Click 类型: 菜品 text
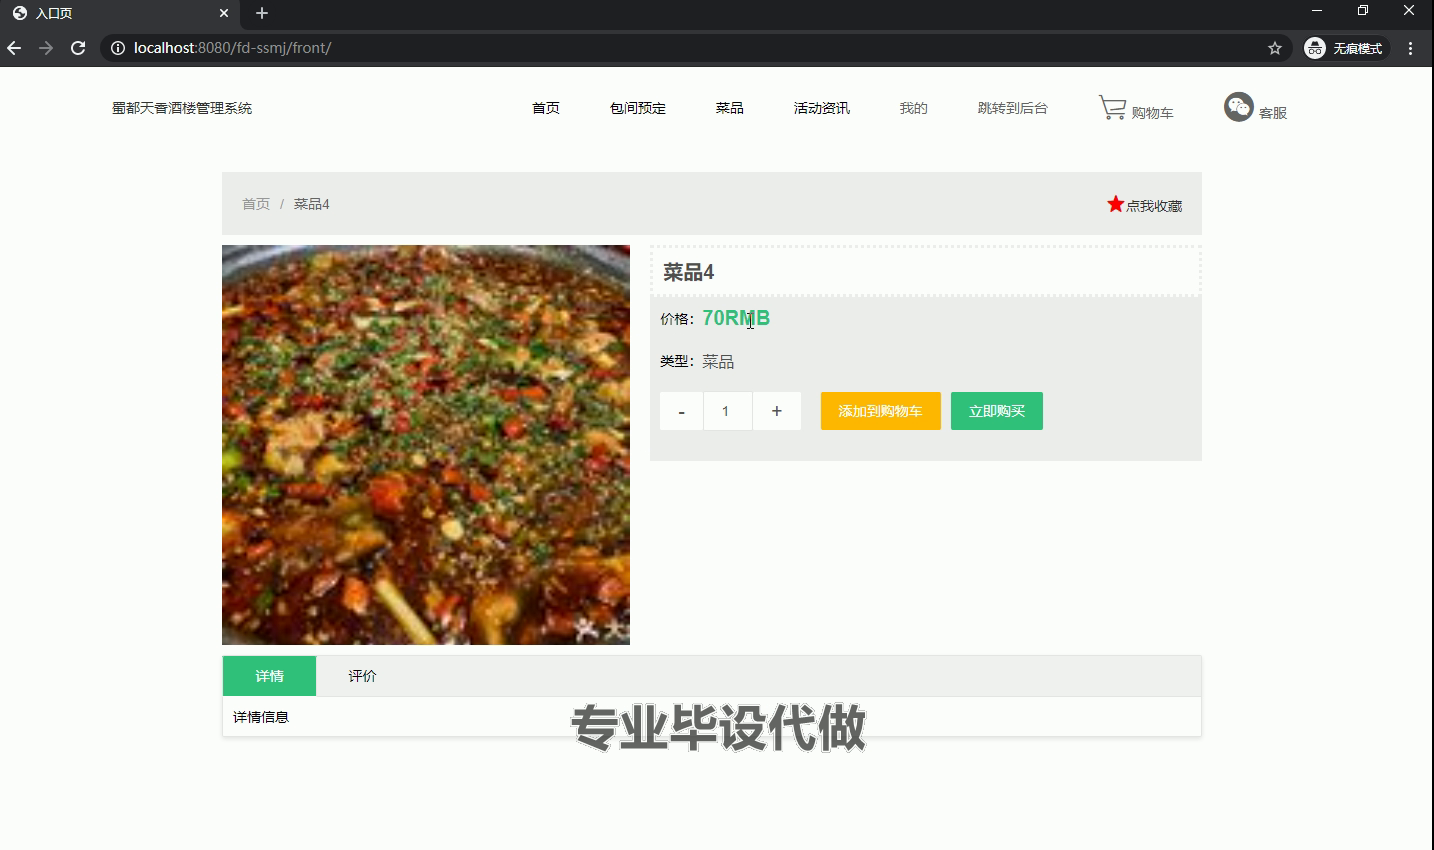1434x850 pixels. [x=697, y=362]
